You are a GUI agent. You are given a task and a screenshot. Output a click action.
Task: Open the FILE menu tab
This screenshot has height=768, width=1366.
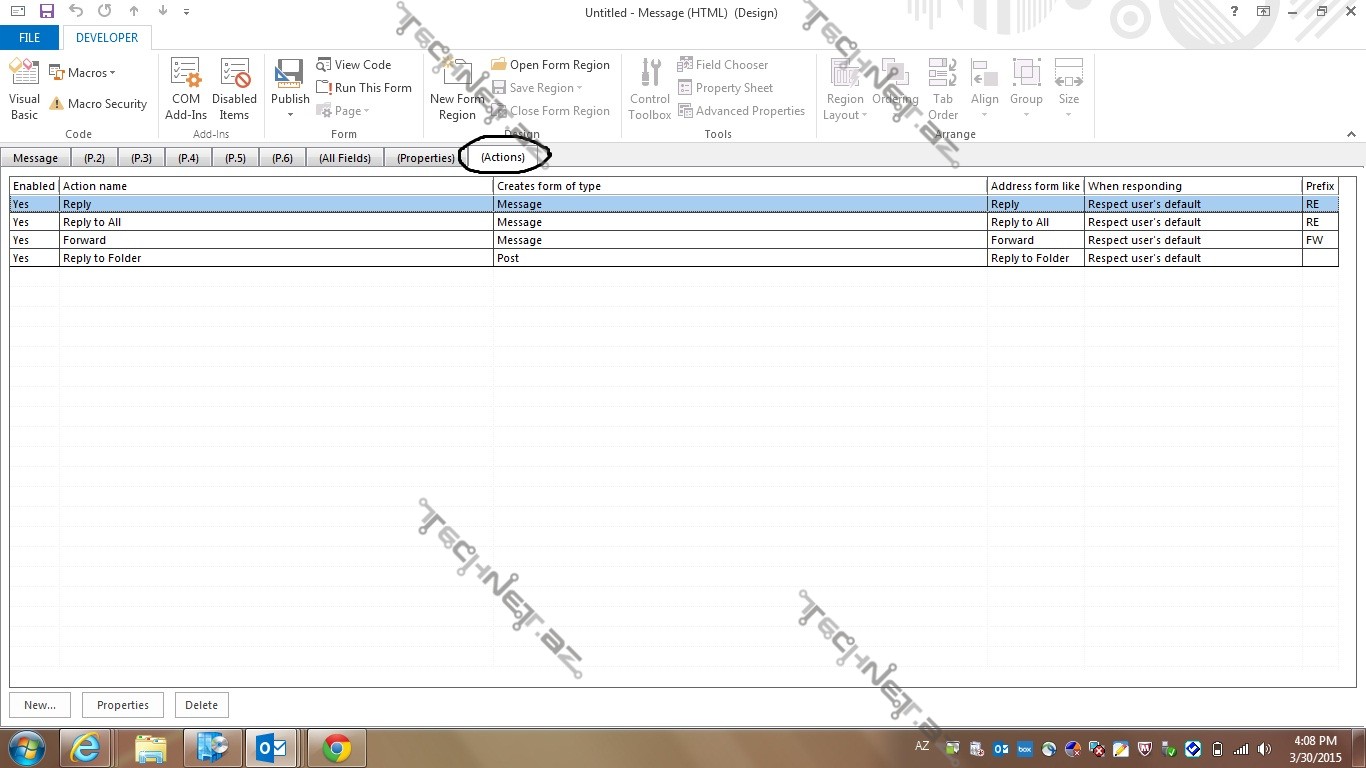(30, 38)
